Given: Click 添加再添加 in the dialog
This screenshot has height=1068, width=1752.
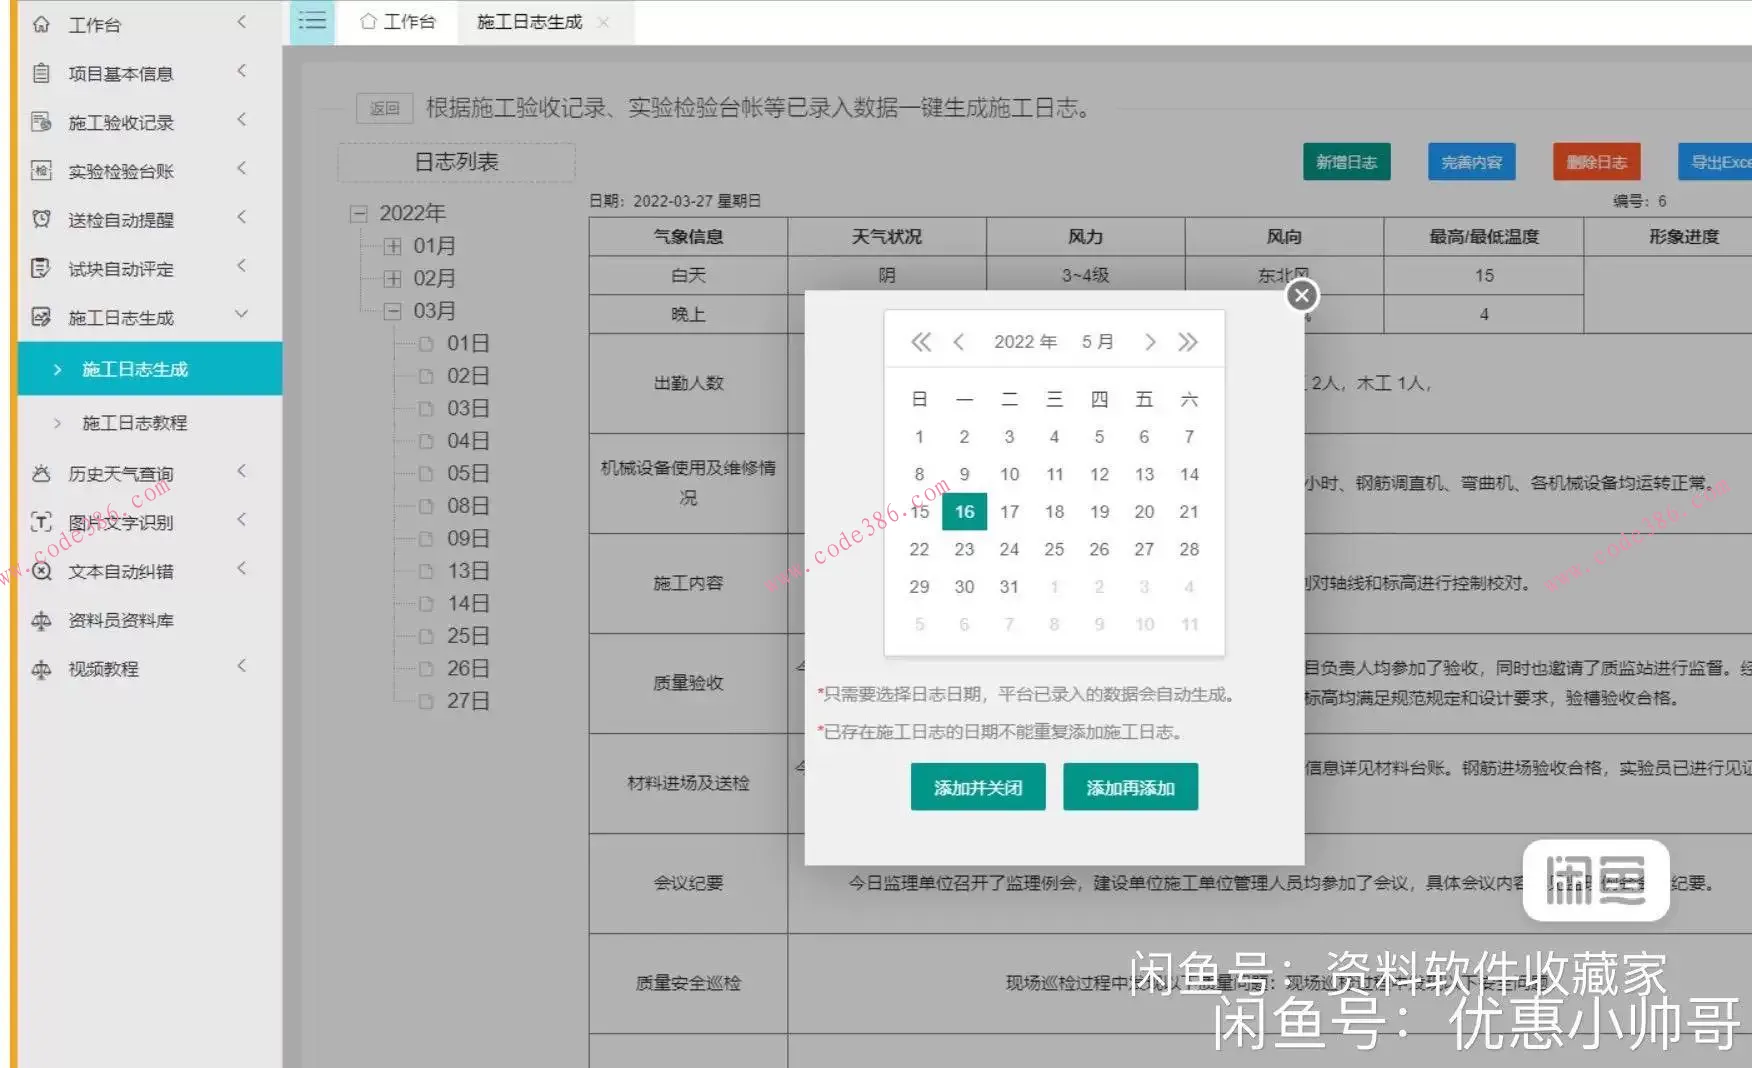Looking at the screenshot, I should pyautogui.click(x=1130, y=787).
